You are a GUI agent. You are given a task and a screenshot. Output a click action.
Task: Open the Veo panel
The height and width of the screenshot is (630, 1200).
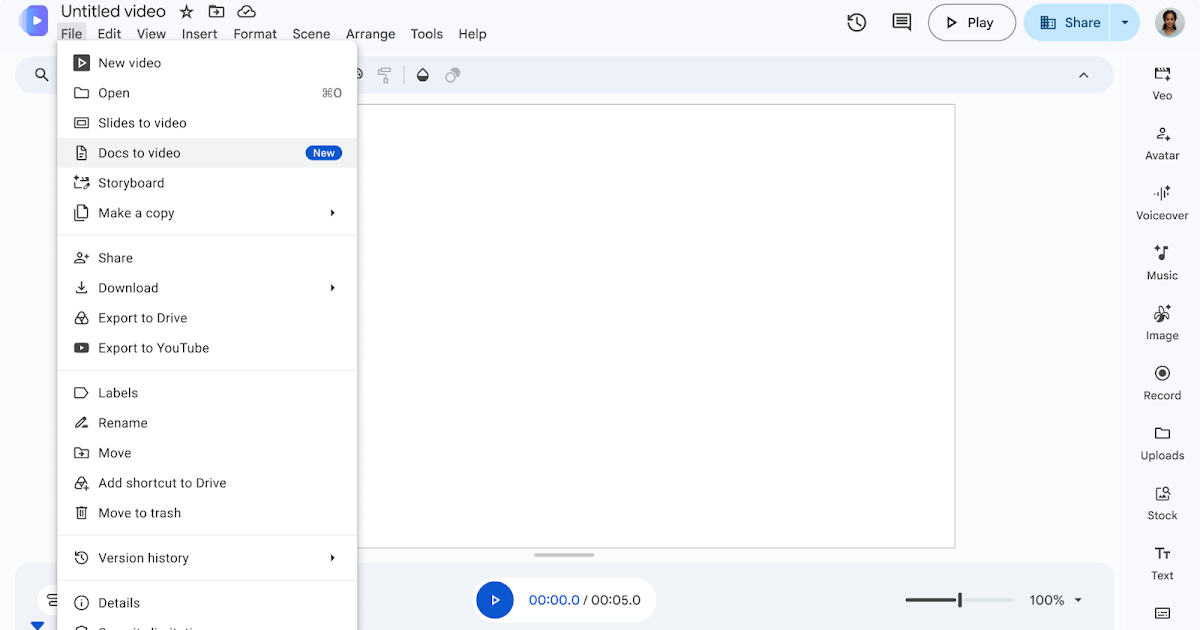pos(1162,83)
